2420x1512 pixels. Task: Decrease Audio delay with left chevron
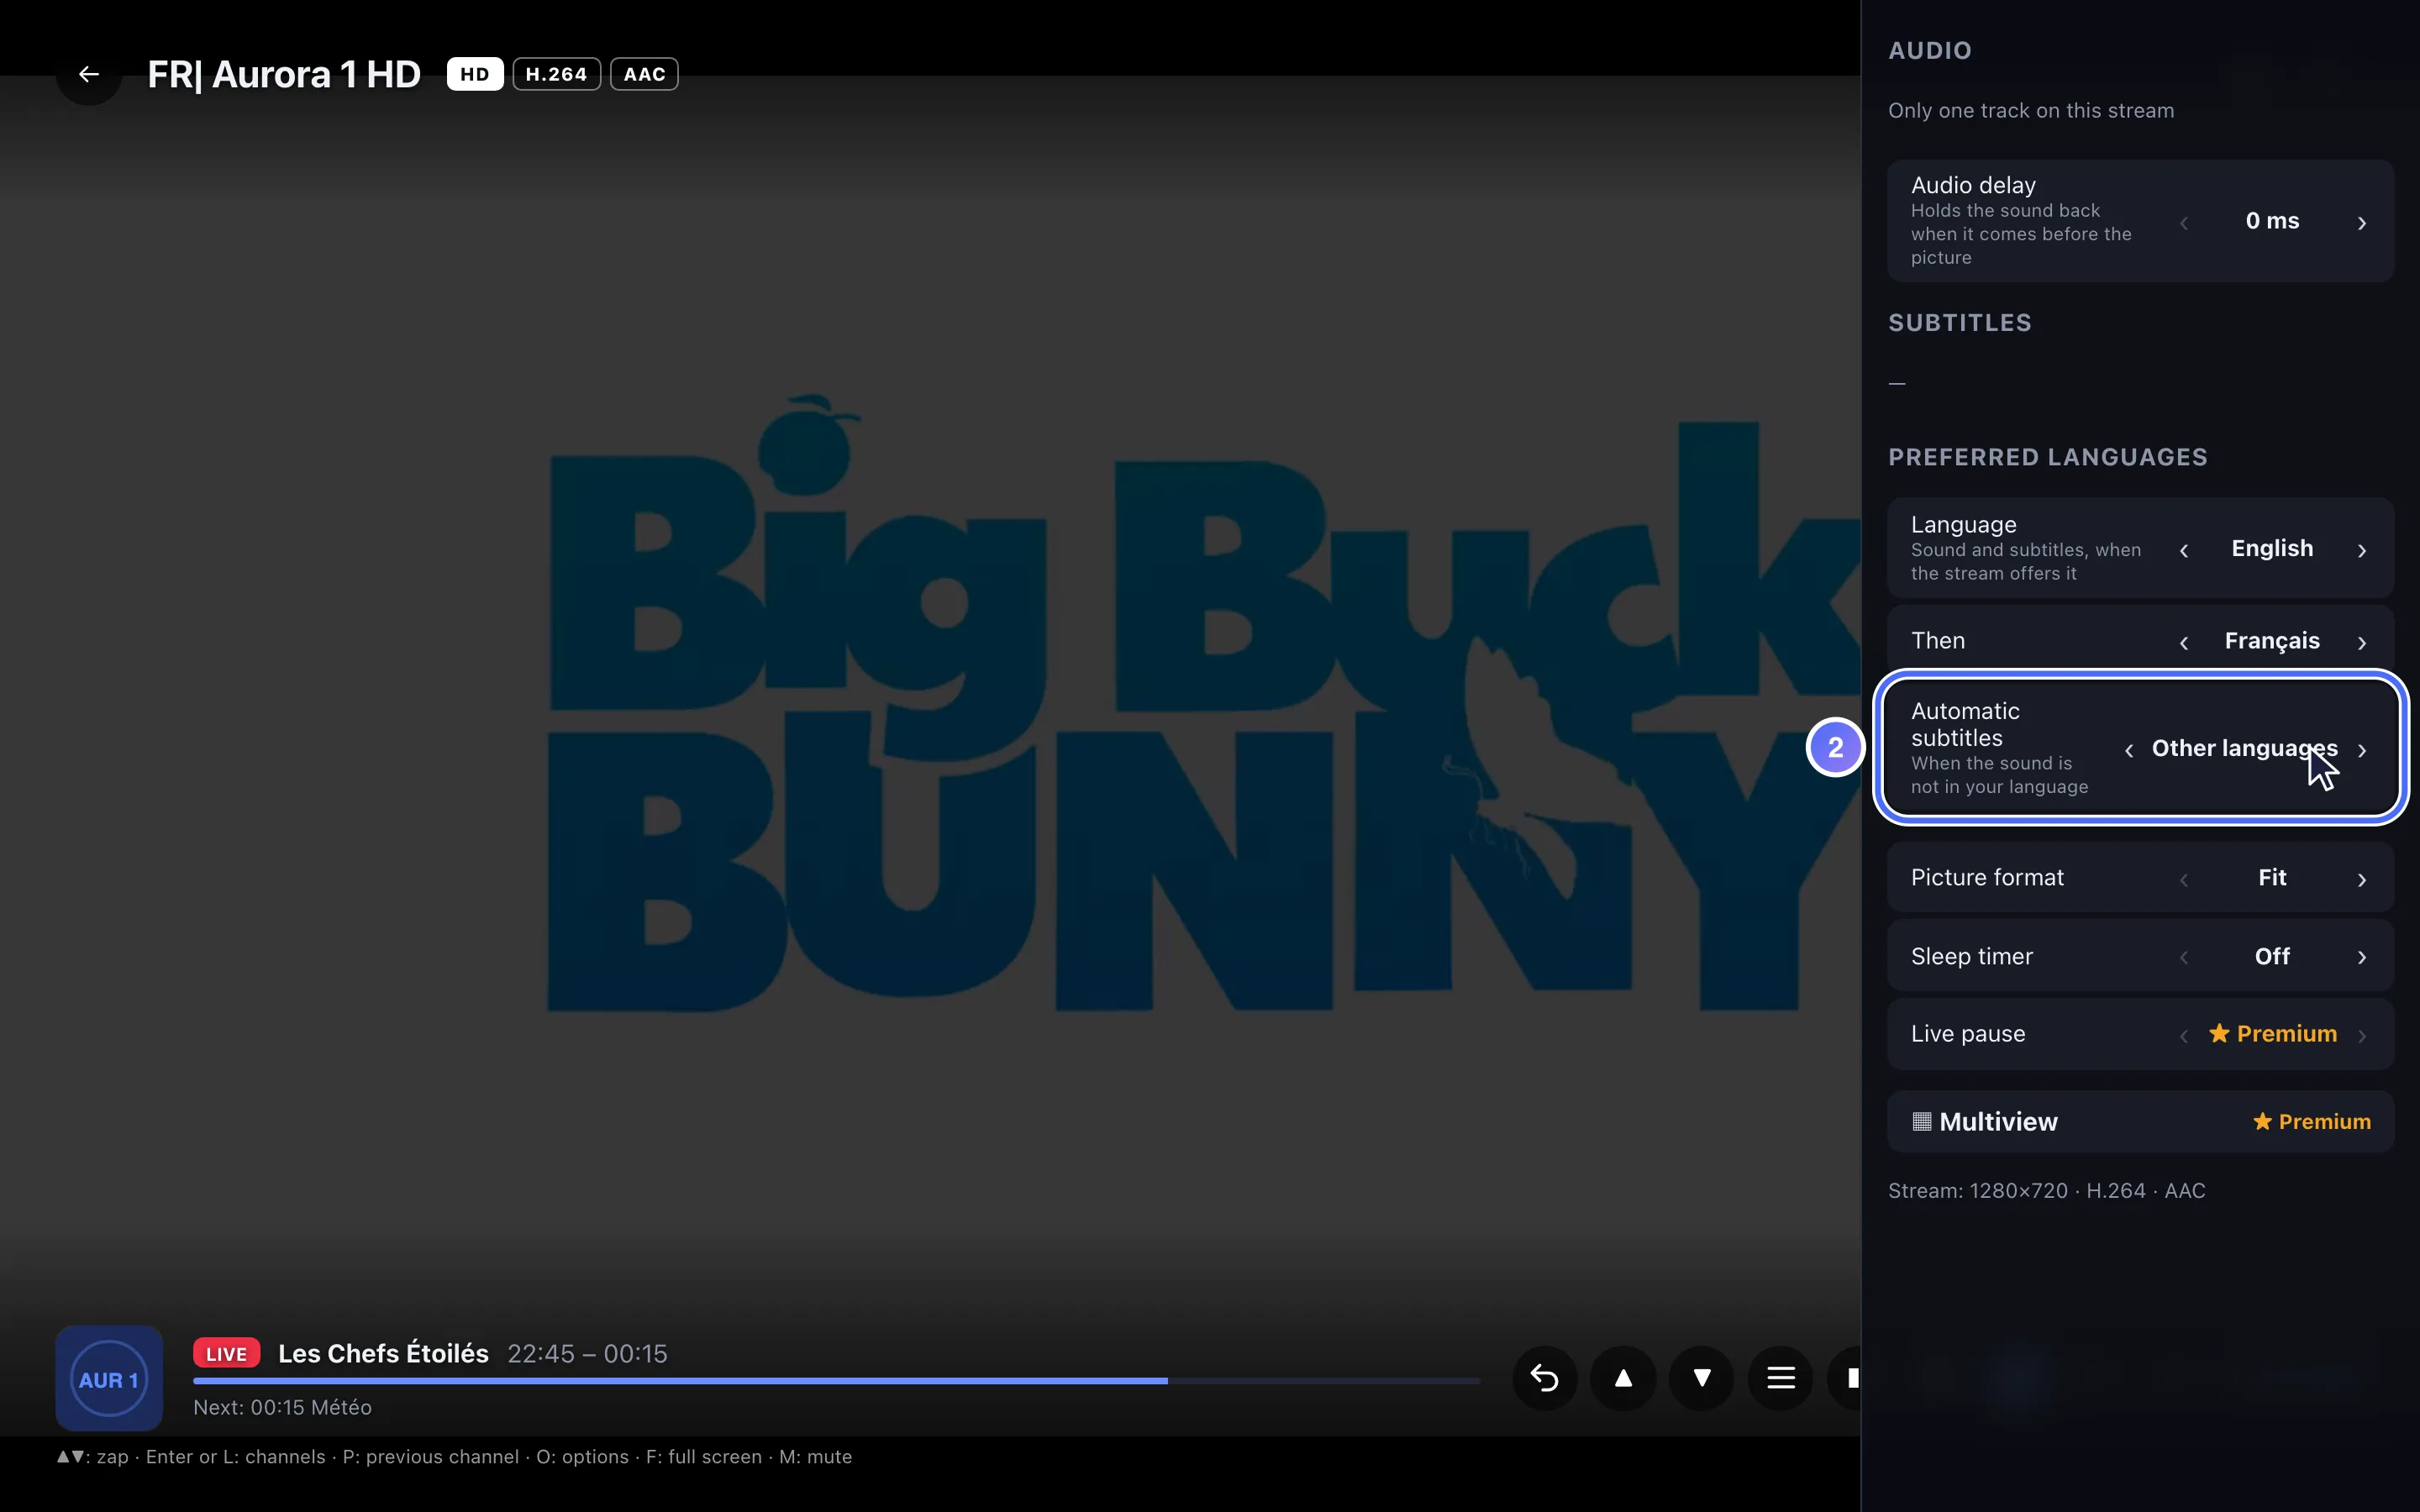(x=2184, y=222)
